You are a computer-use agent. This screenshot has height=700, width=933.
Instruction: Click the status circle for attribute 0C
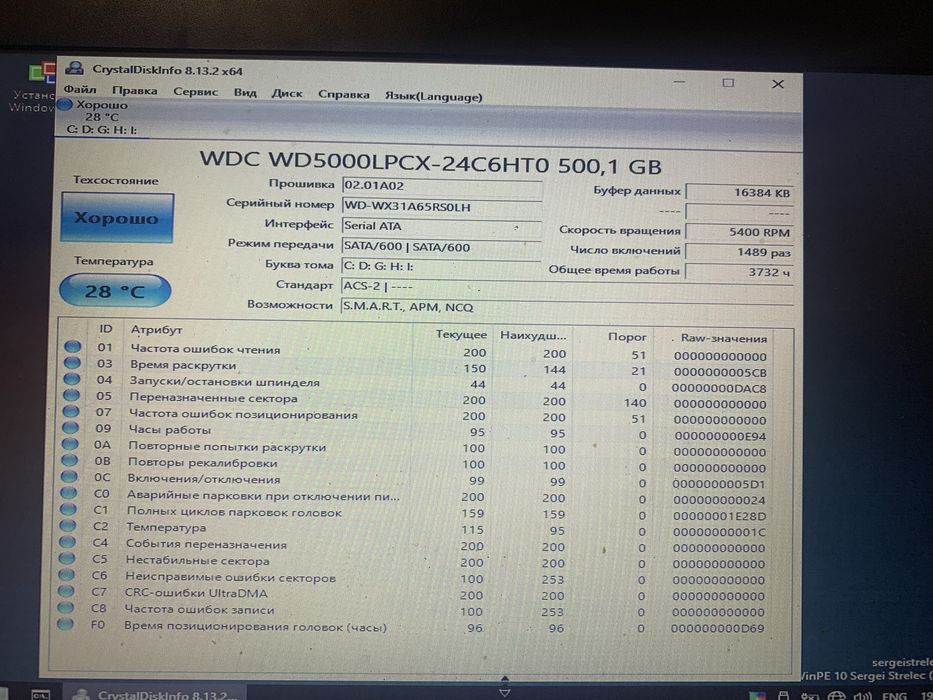[69, 476]
